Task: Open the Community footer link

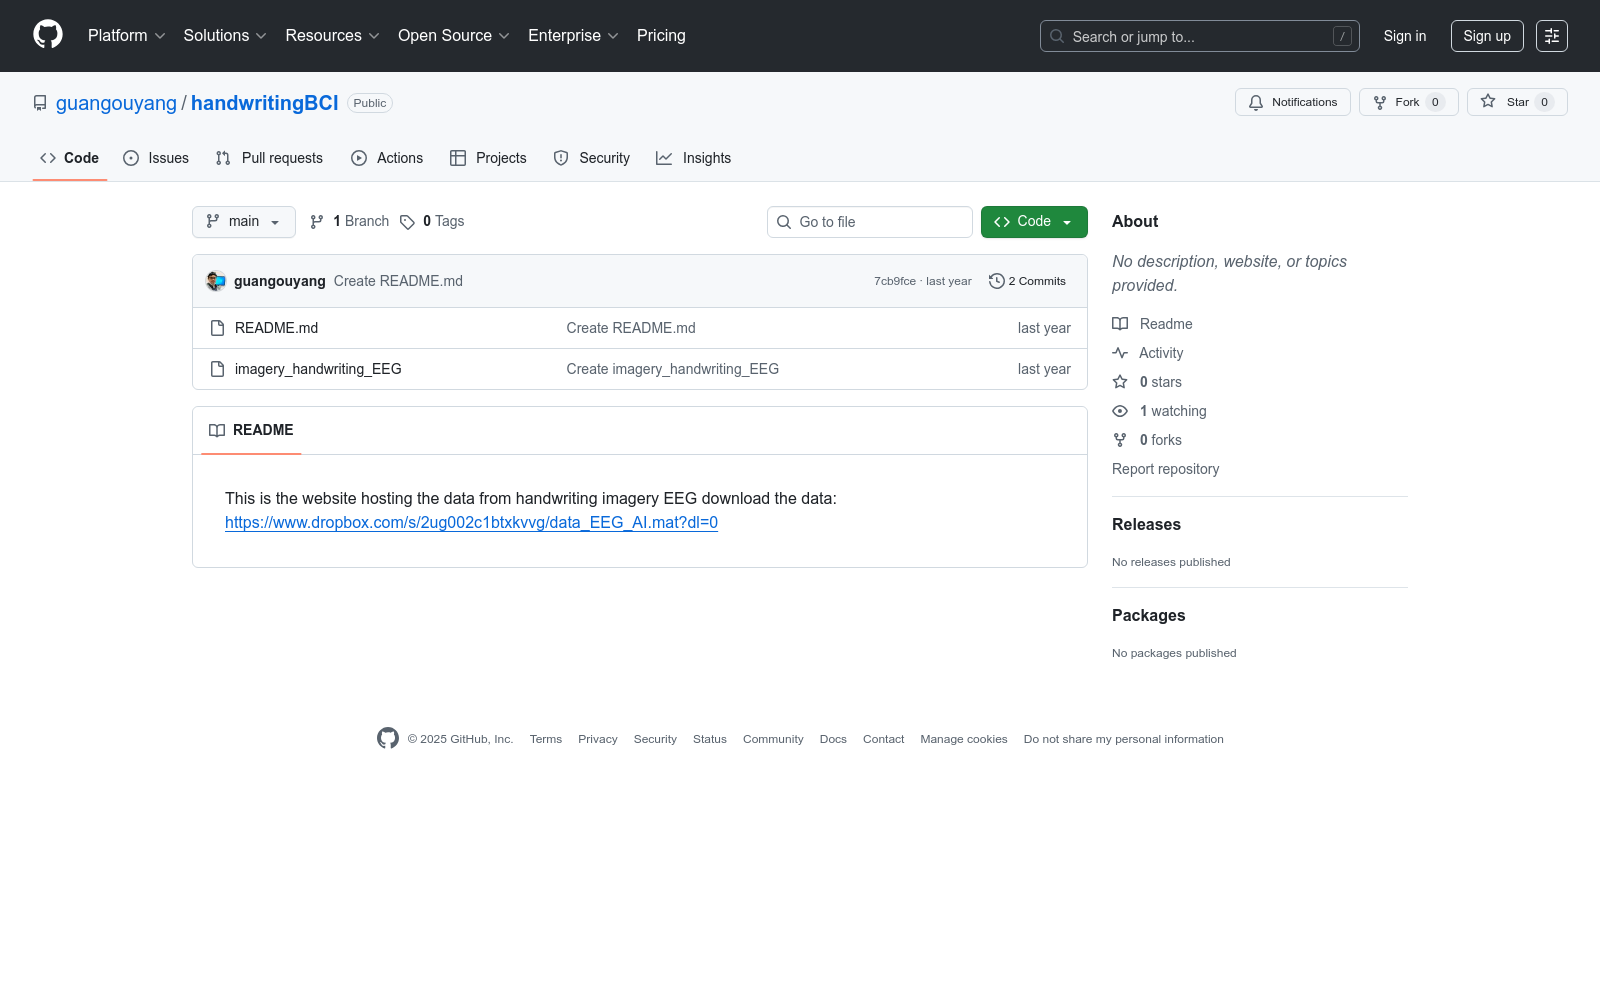Action: point(773,739)
